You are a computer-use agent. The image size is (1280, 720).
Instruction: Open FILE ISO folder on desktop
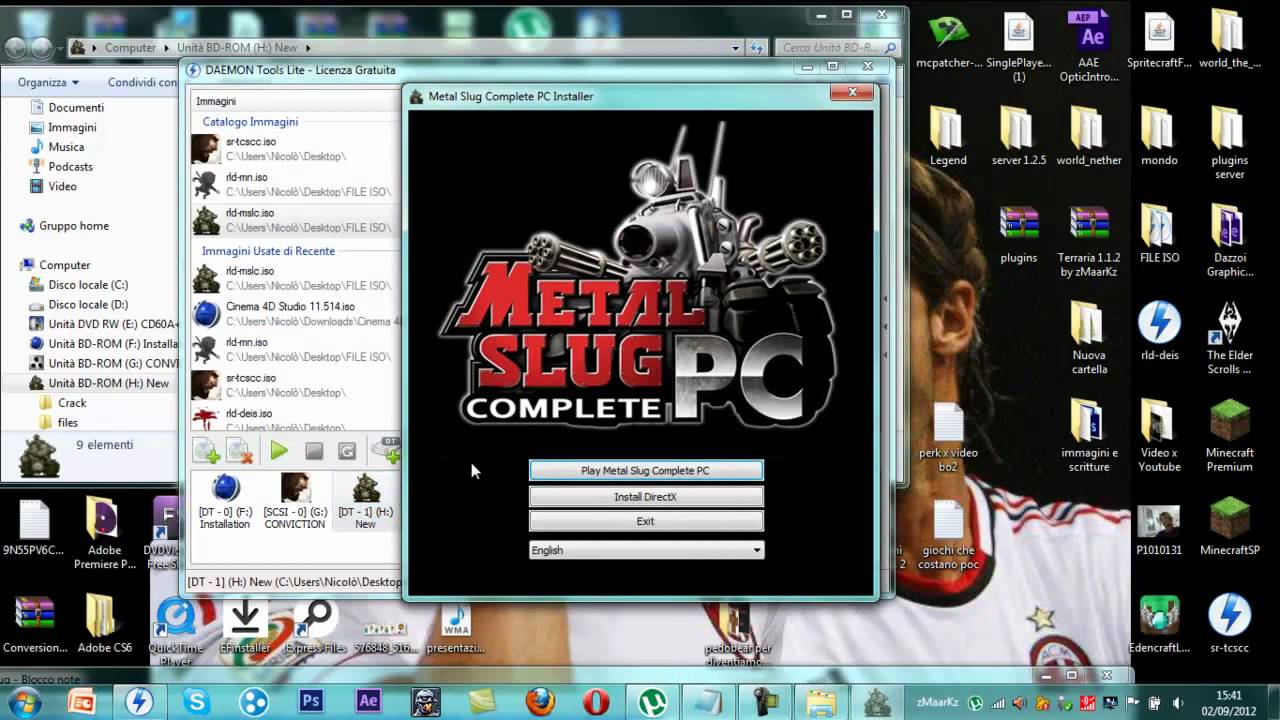tap(1159, 234)
